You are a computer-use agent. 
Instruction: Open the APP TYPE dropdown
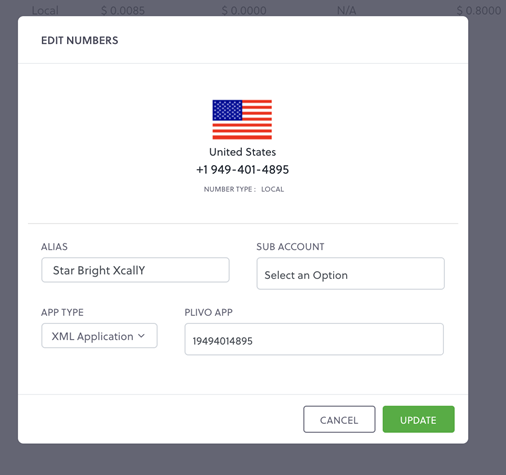coord(99,336)
